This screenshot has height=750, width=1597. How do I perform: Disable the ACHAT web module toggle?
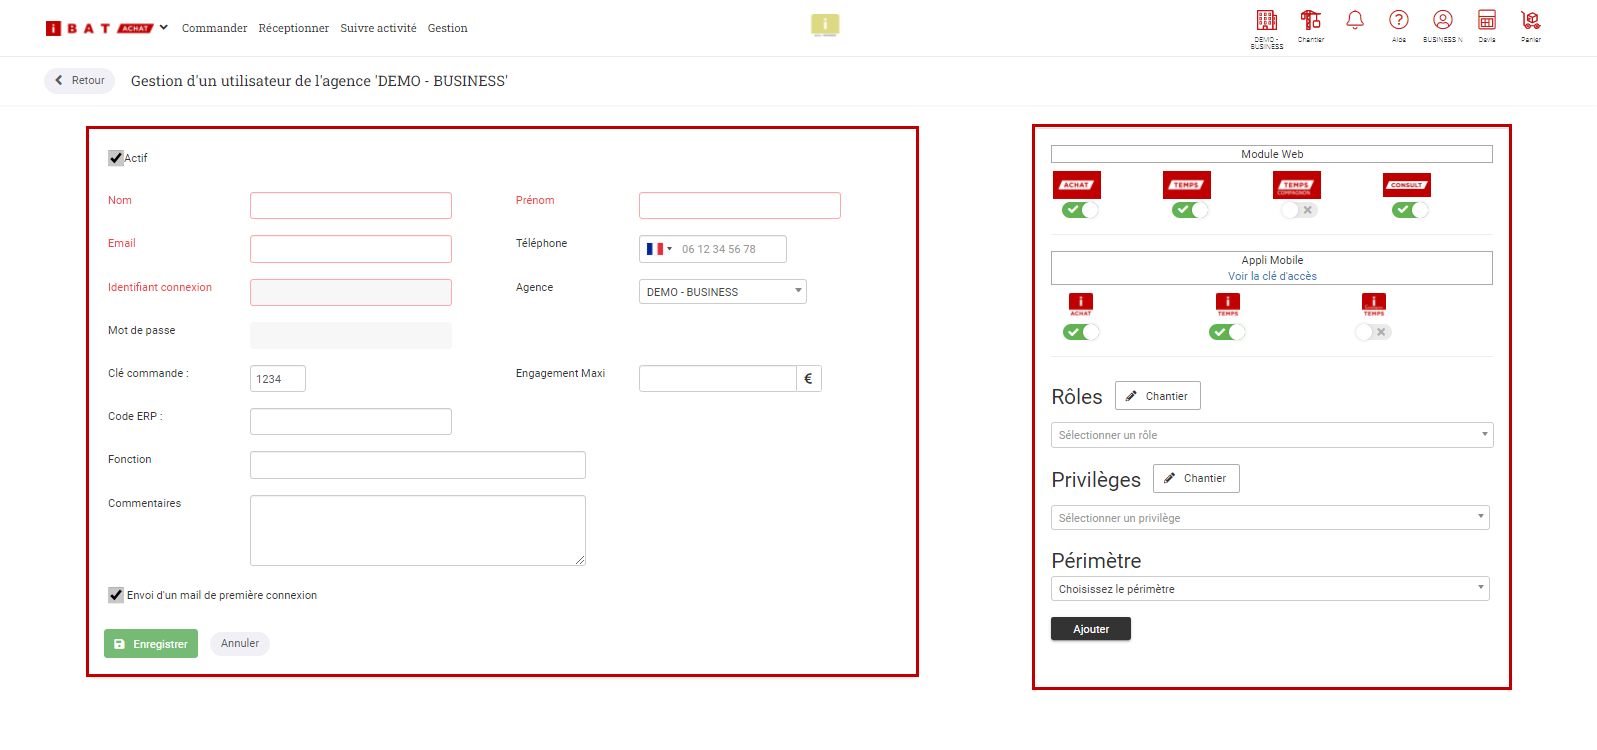[x=1080, y=210]
